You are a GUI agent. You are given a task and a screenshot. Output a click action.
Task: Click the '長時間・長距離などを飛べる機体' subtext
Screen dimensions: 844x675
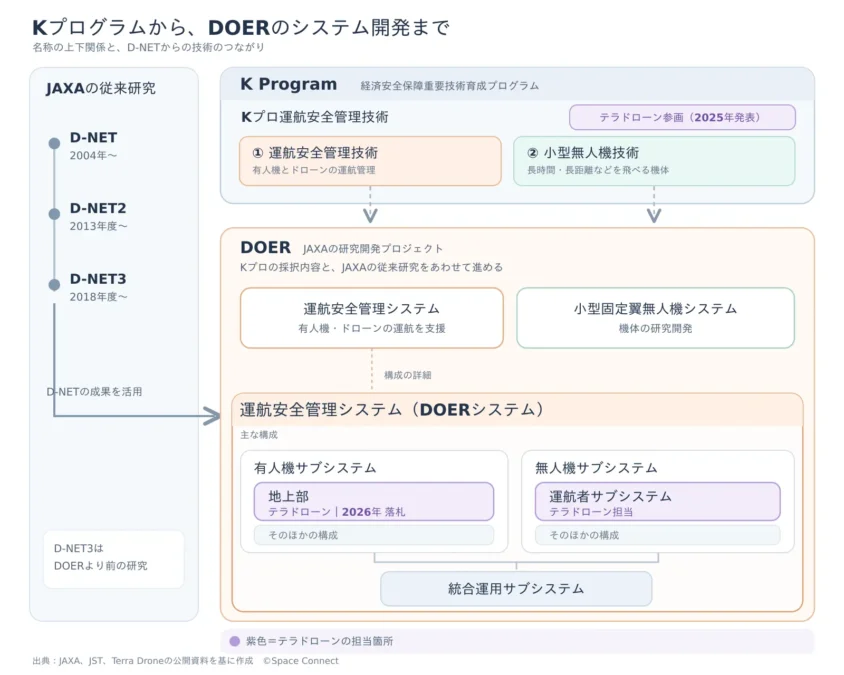click(x=598, y=170)
